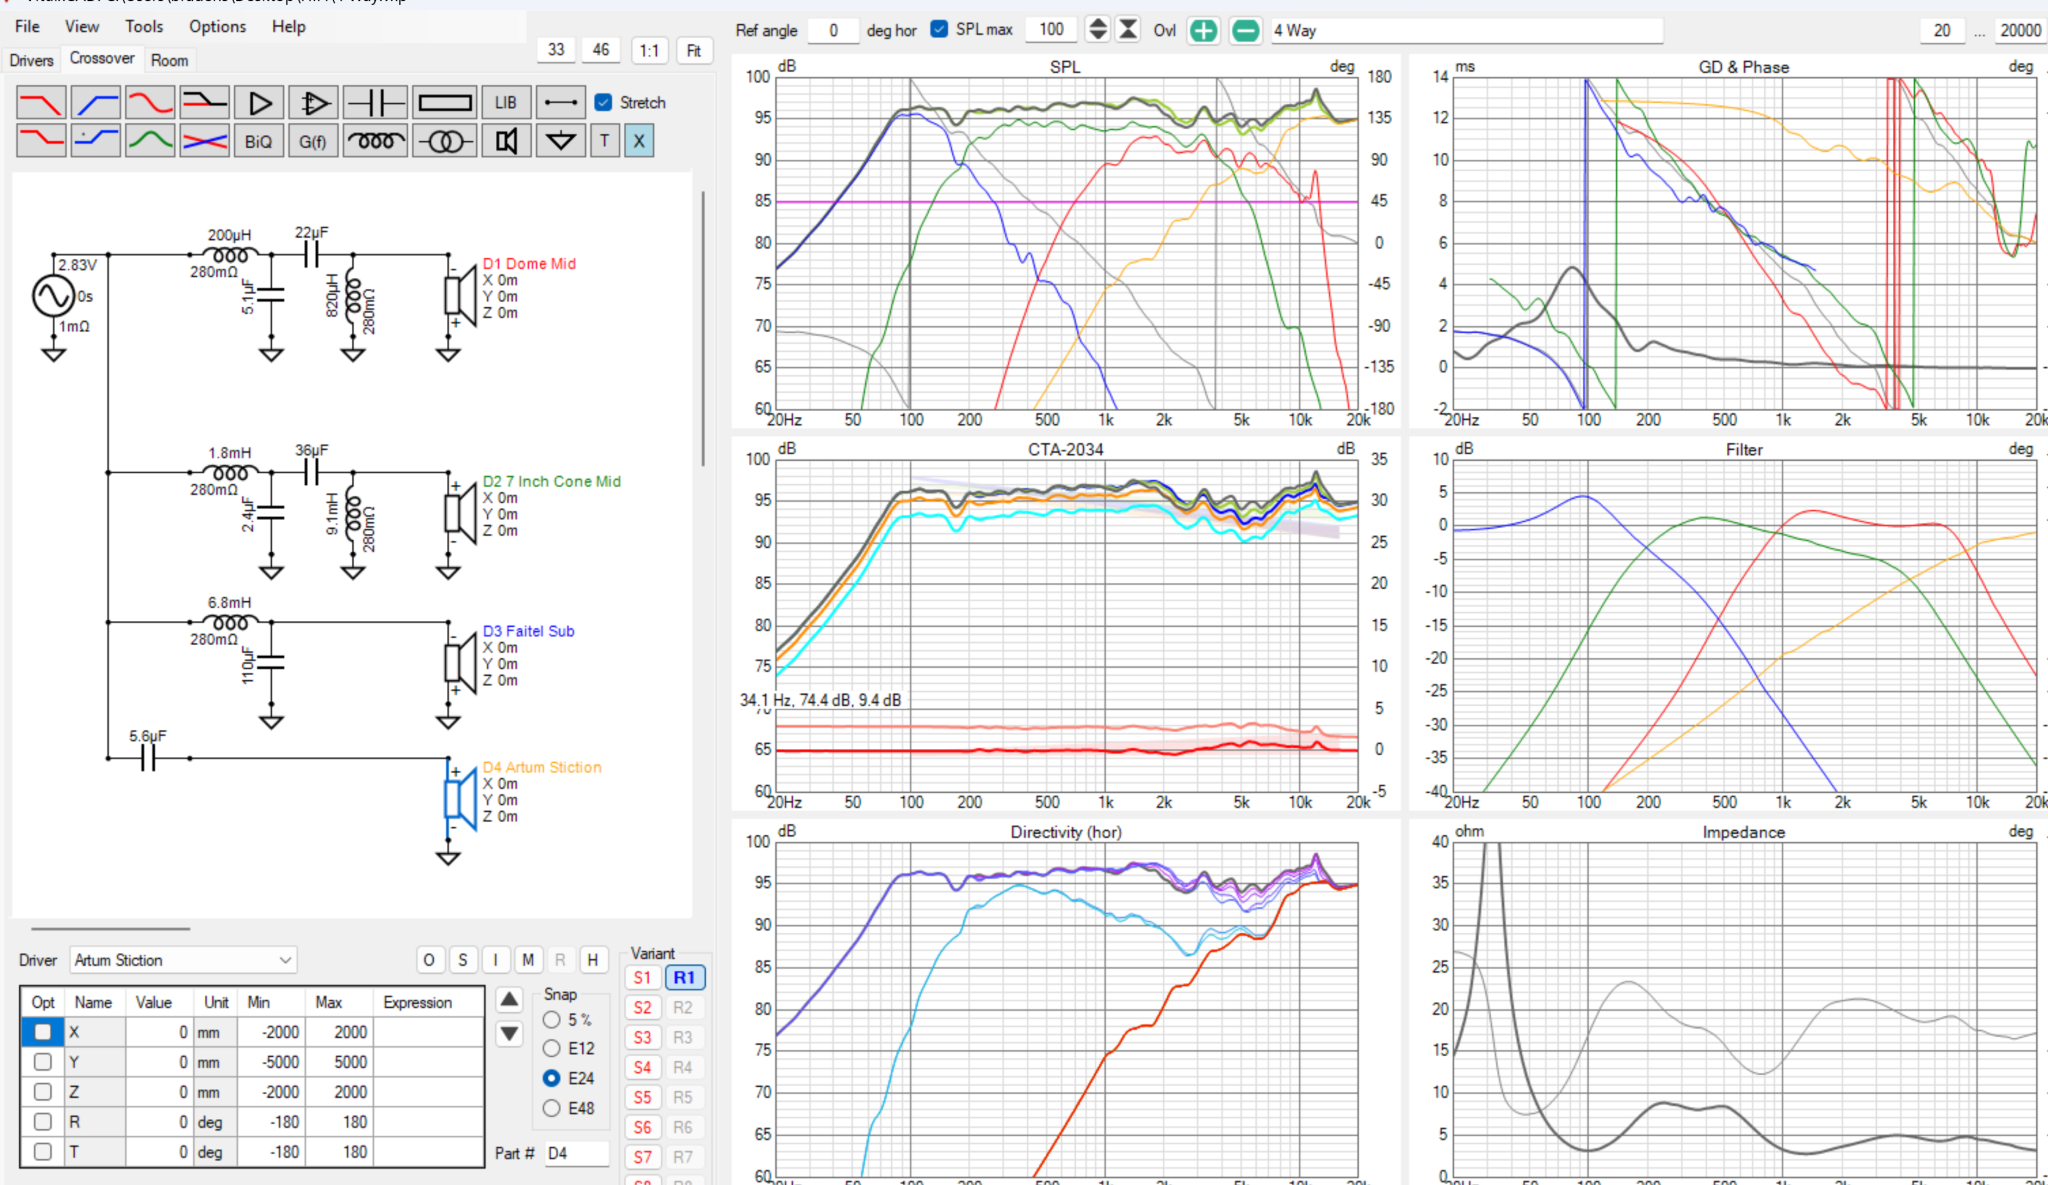Select the crossed red and blue lines icon
2048x1185 pixels.
click(x=205, y=141)
